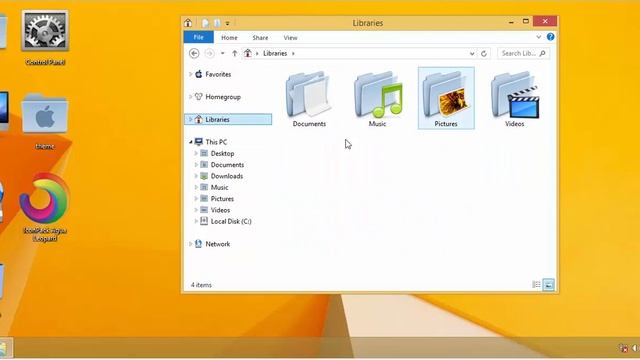
Task: Click the network tray icon
Action: point(624,348)
